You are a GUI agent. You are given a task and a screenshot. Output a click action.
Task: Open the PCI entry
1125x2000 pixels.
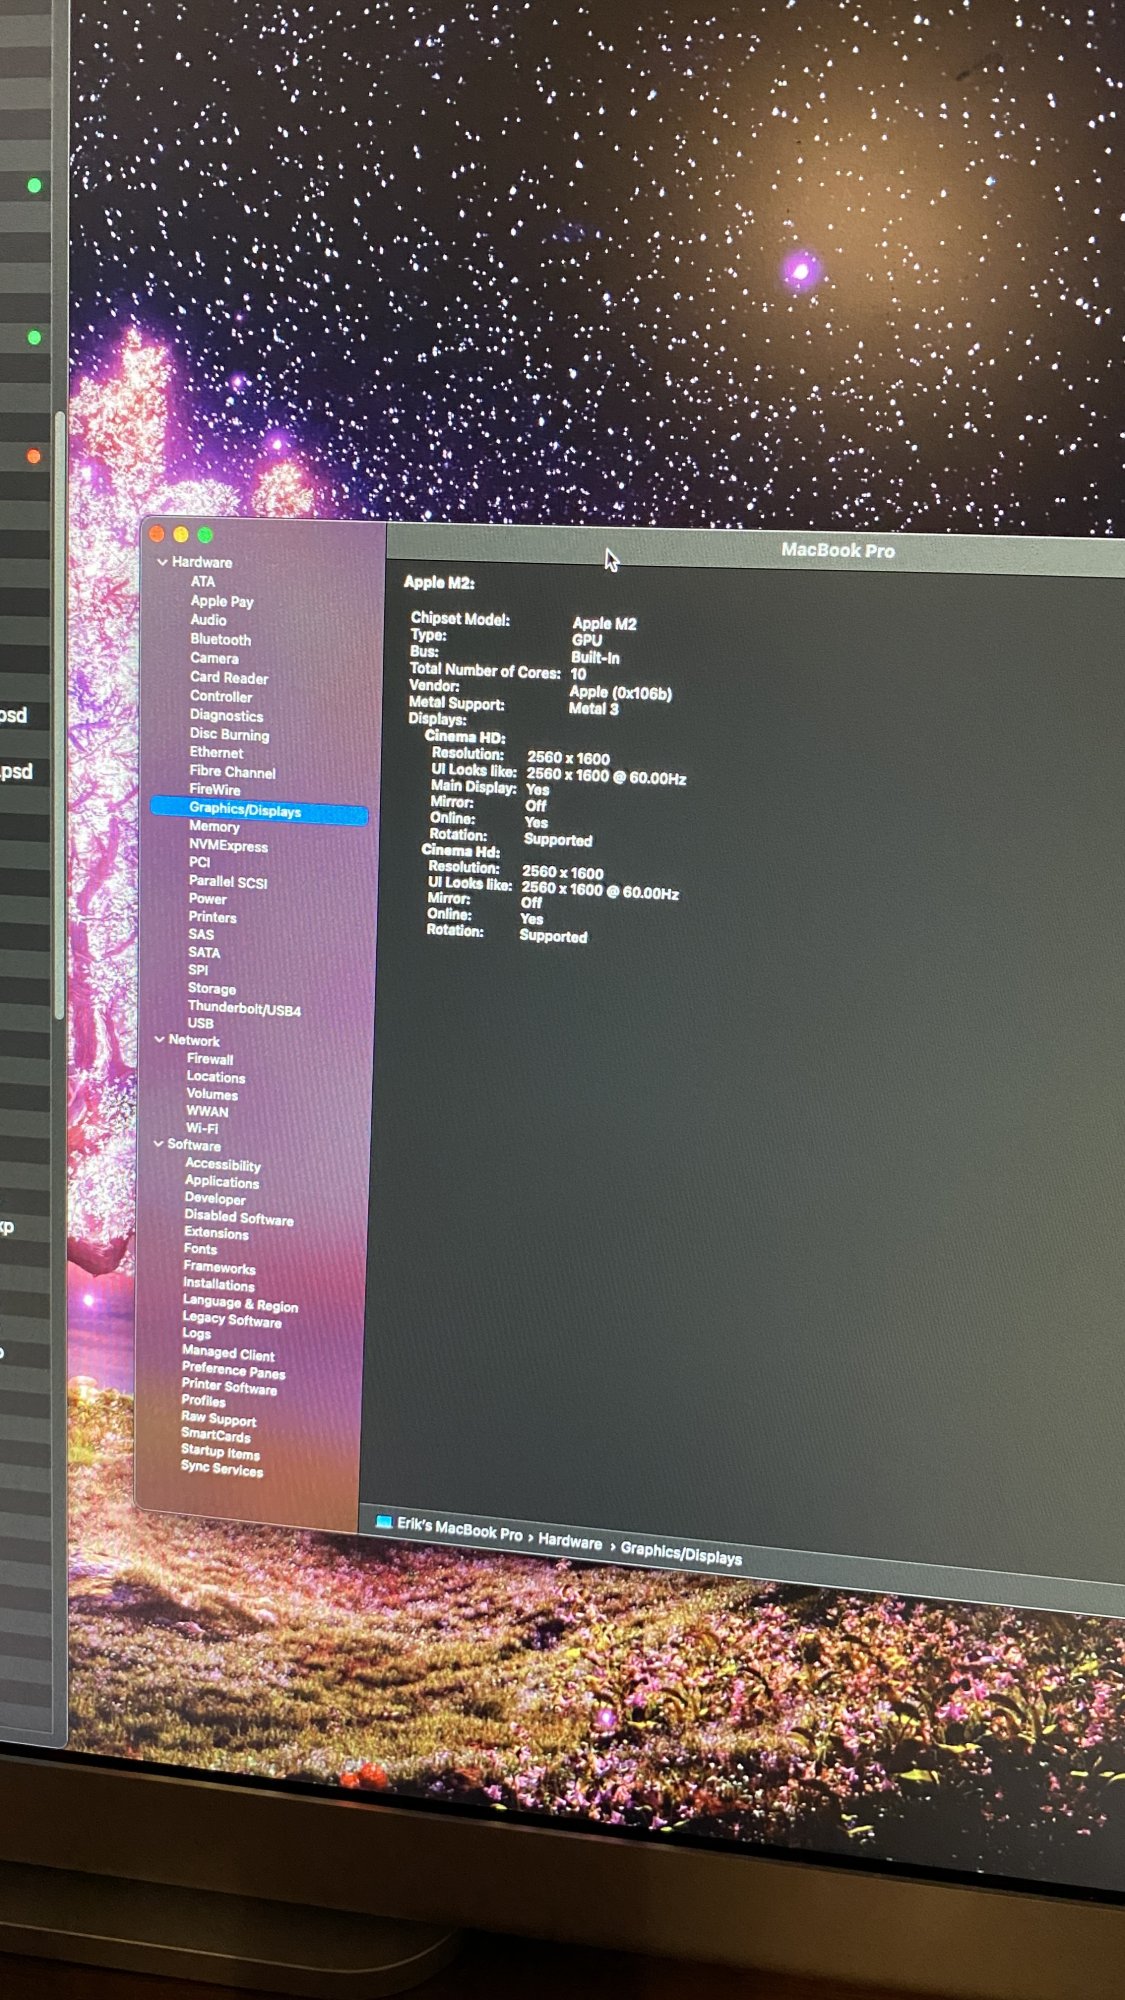click(x=199, y=862)
